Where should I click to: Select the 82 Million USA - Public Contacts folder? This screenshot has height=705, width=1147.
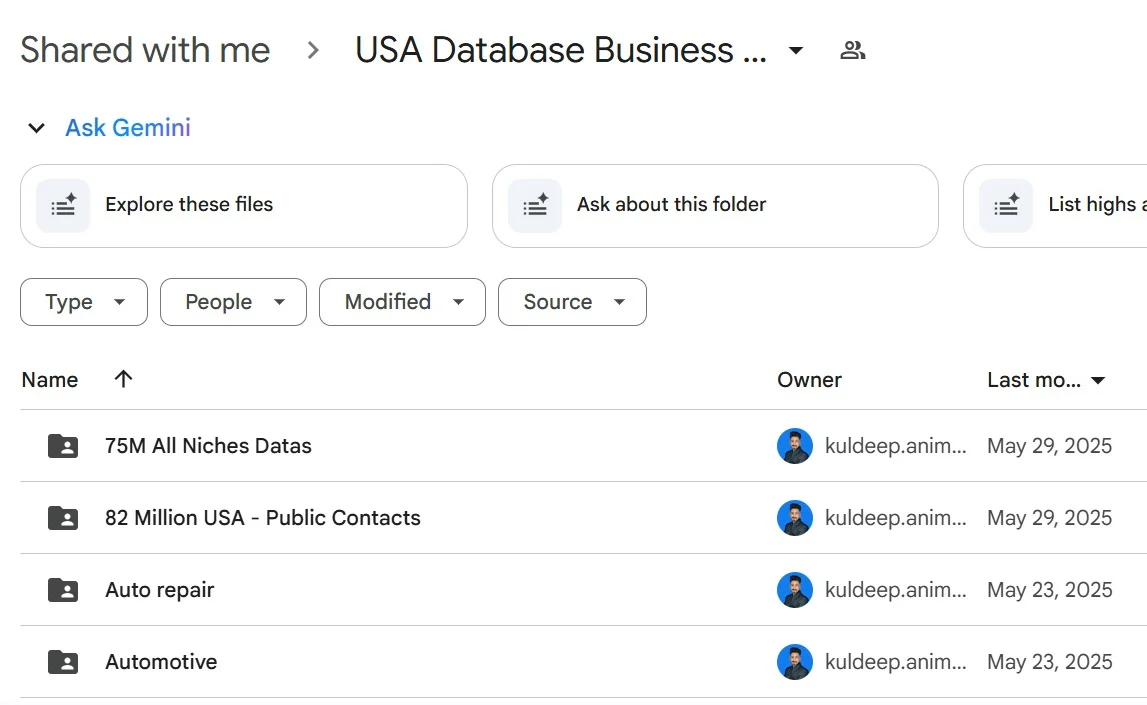pyautogui.click(x=263, y=518)
